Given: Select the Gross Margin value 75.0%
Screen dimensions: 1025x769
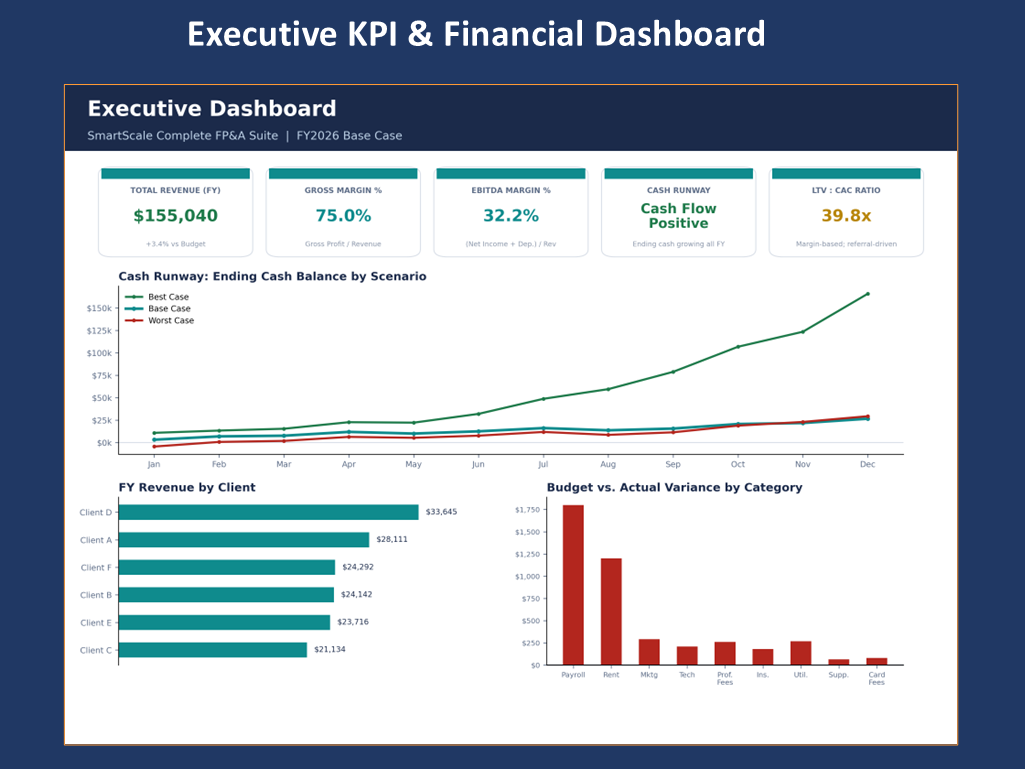Looking at the screenshot, I should click(343, 216).
